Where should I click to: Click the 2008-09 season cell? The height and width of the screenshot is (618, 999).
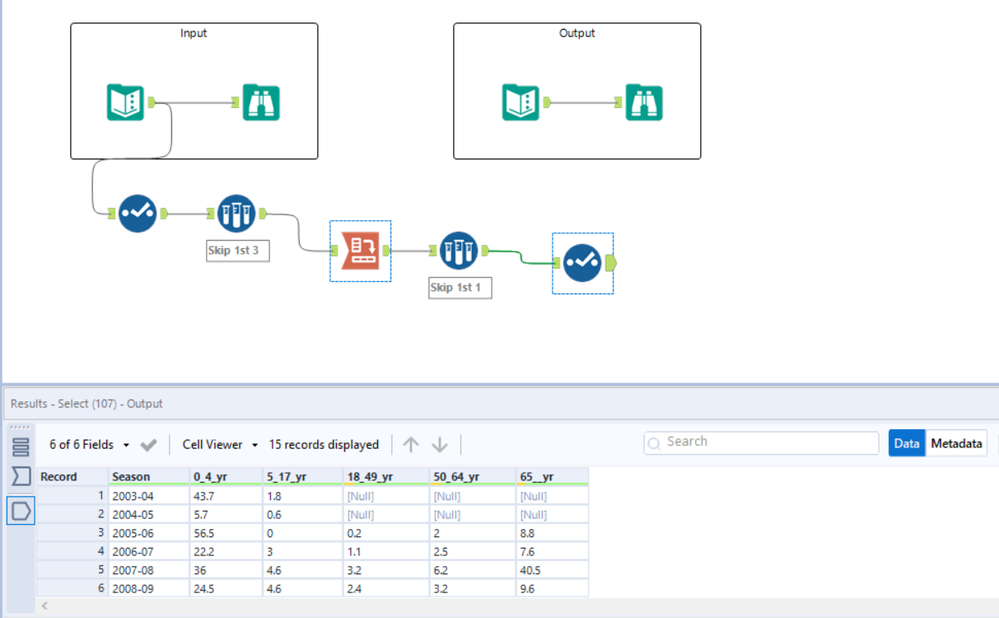[x=149, y=588]
